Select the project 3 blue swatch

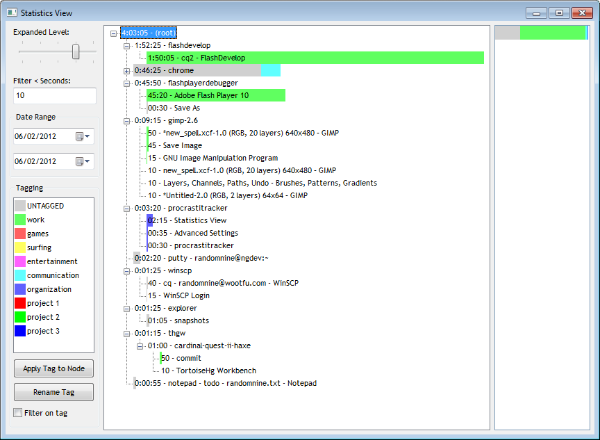click(x=20, y=331)
